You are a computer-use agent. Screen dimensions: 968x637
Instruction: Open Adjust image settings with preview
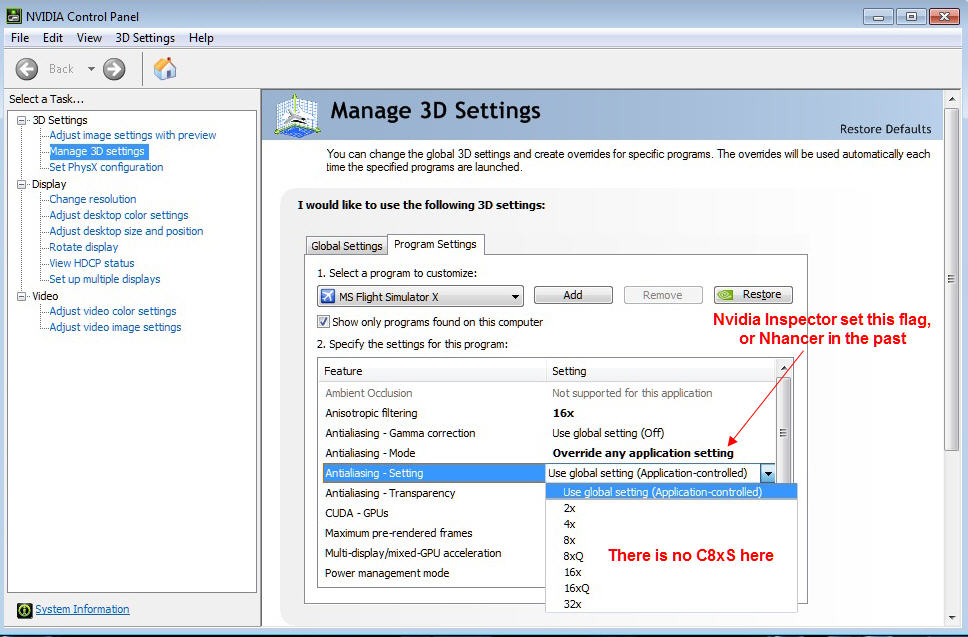coord(133,135)
